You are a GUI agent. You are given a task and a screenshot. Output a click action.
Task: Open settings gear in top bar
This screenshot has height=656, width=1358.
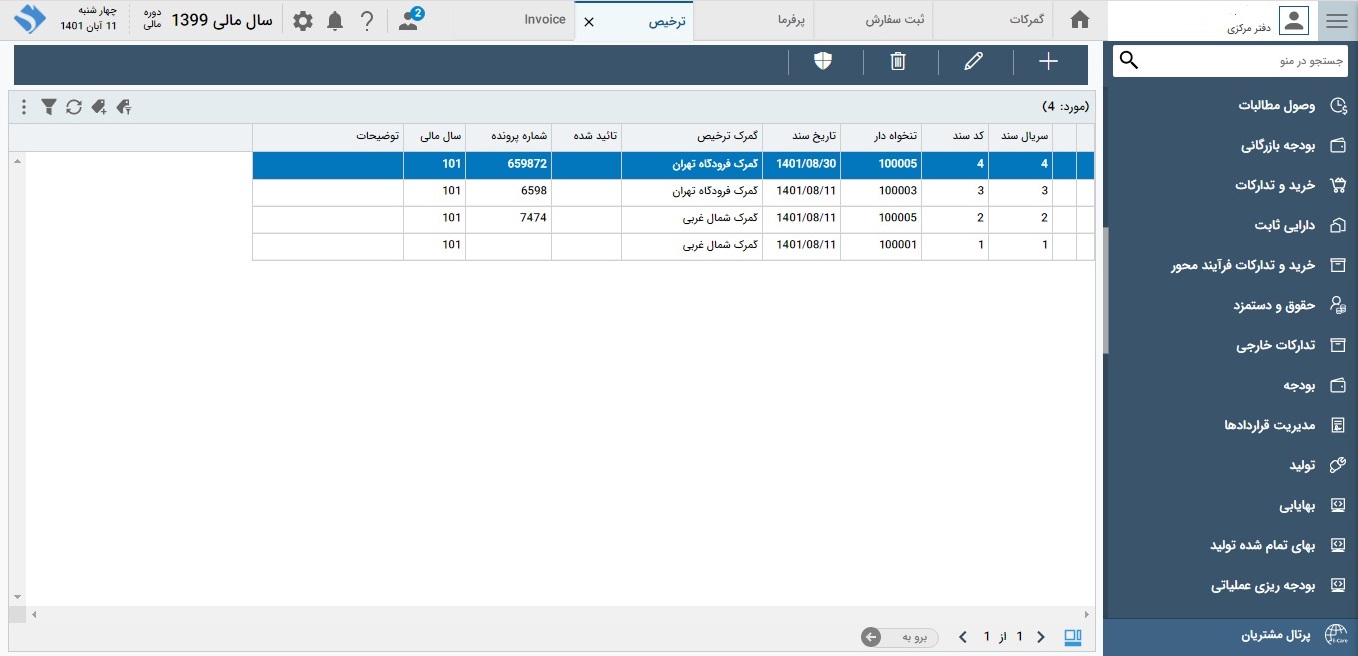[303, 21]
